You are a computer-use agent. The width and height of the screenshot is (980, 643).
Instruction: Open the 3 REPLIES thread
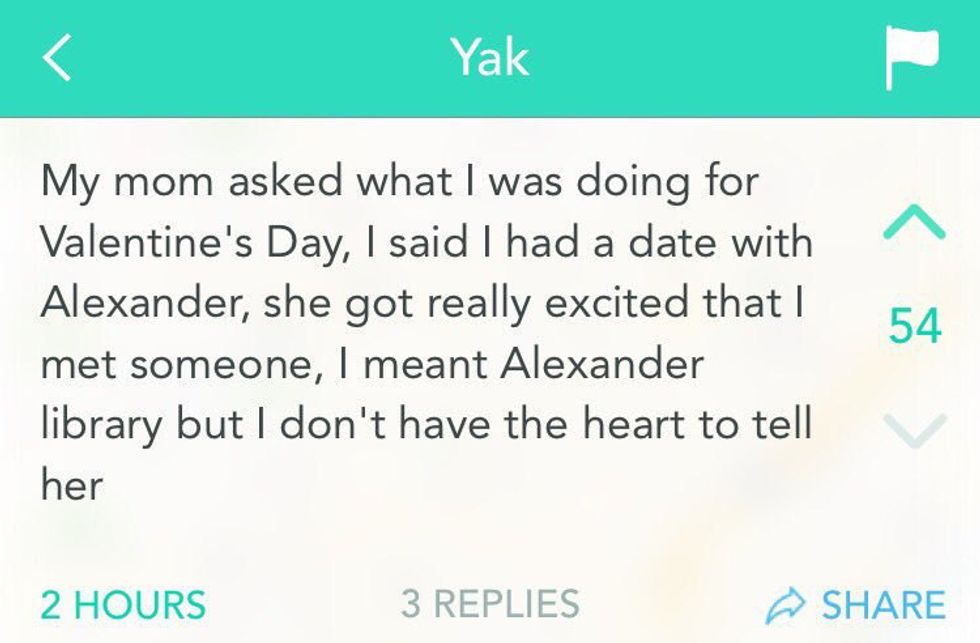tap(490, 604)
